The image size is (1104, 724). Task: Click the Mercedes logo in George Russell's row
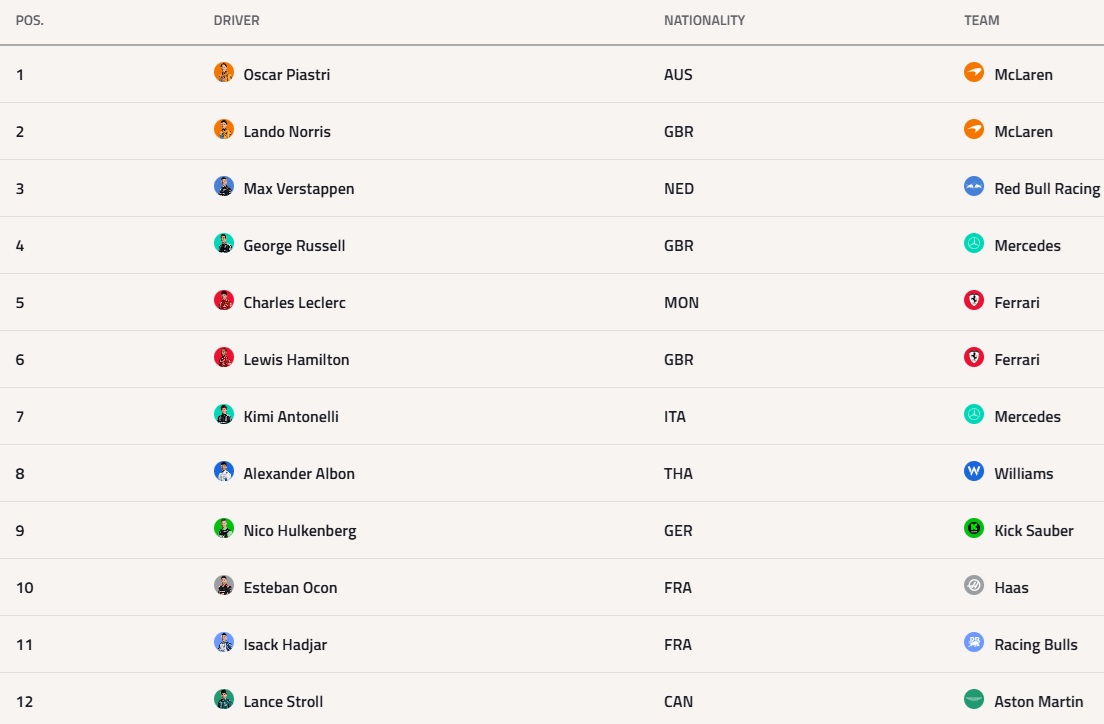pyautogui.click(x=974, y=244)
